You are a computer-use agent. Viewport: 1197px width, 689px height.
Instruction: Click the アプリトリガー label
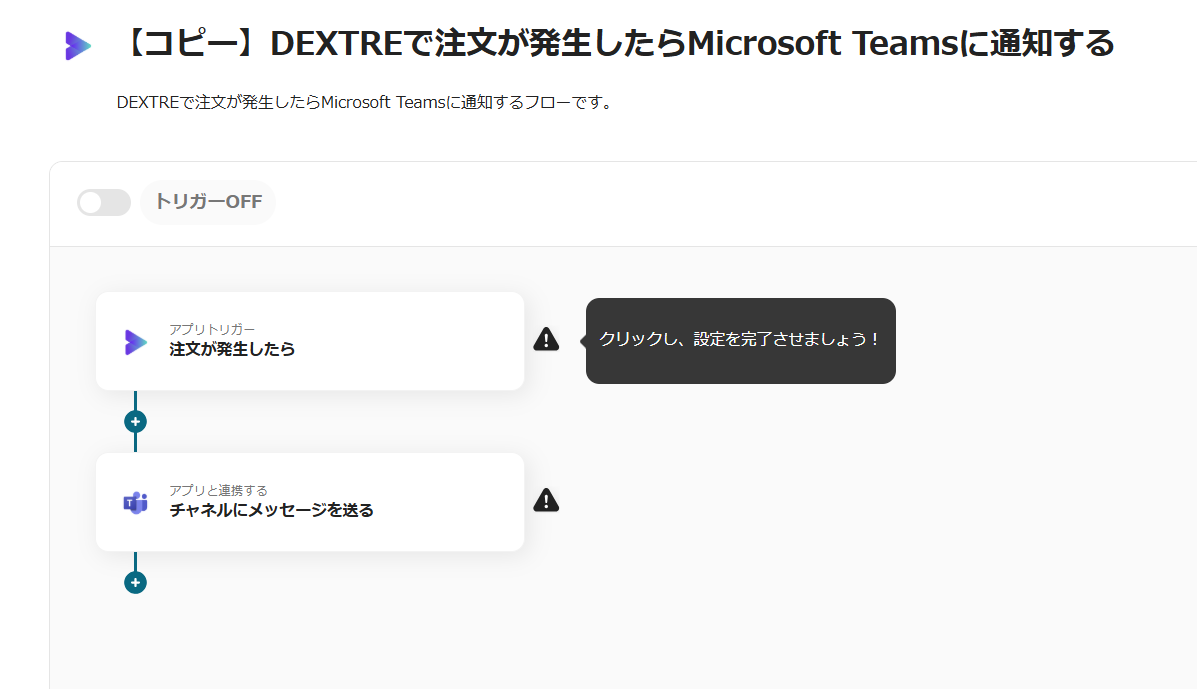tap(212, 329)
